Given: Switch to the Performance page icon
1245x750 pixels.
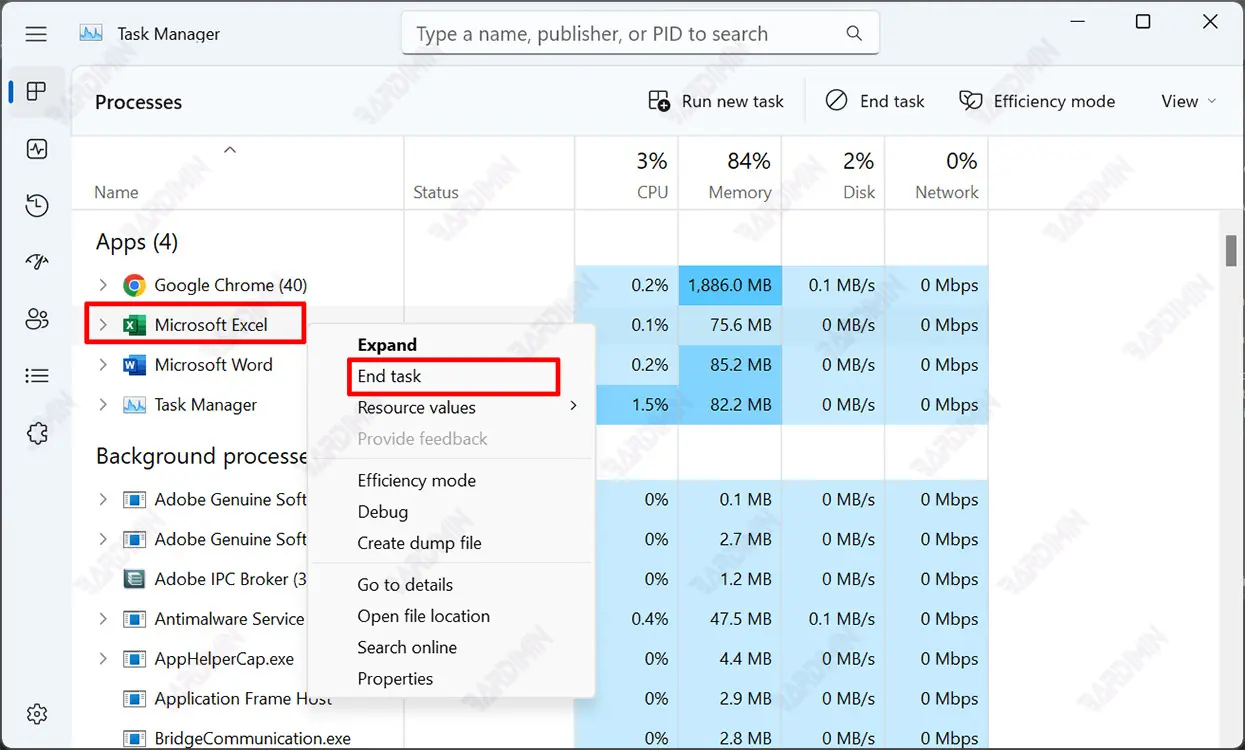Looking at the screenshot, I should pyautogui.click(x=37, y=150).
